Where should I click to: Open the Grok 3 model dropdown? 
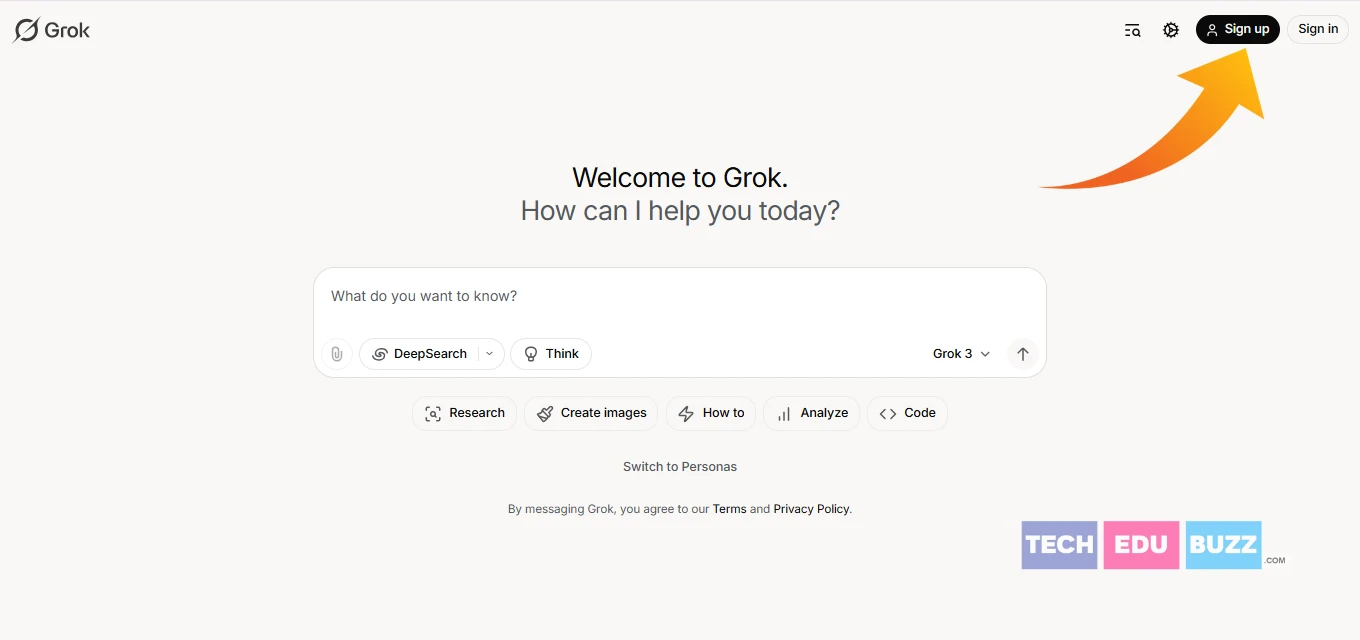pos(961,354)
